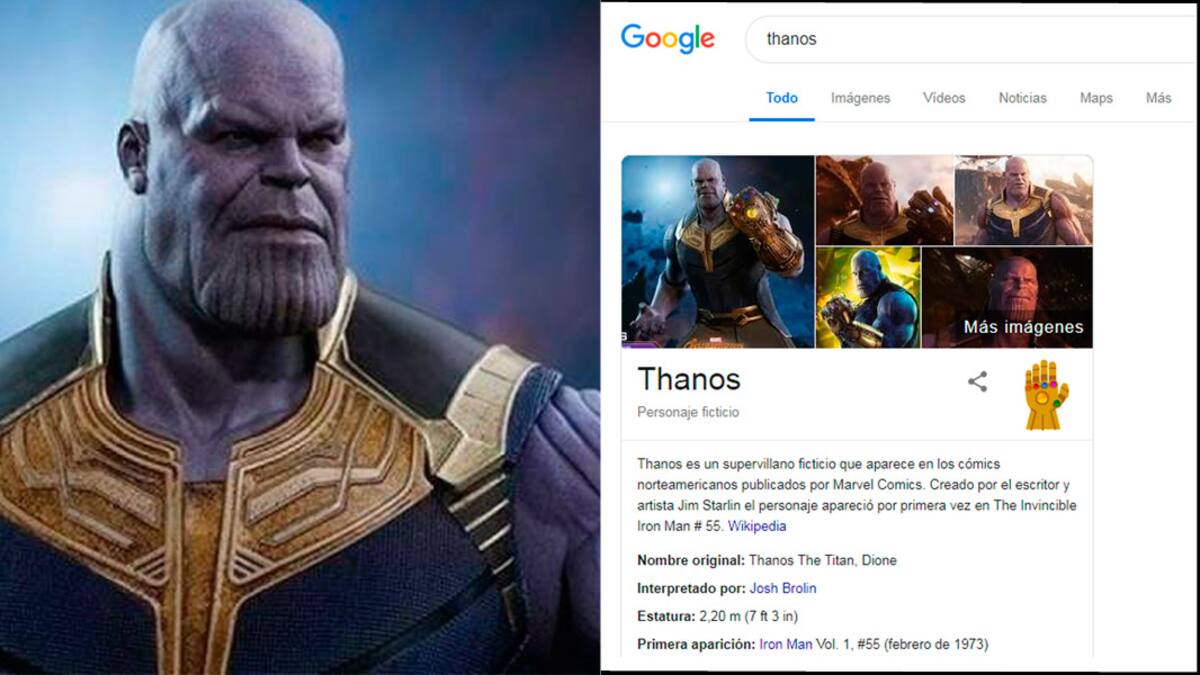This screenshot has height=675, width=1200.
Task: Select the Maps tab
Action: pos(1096,98)
